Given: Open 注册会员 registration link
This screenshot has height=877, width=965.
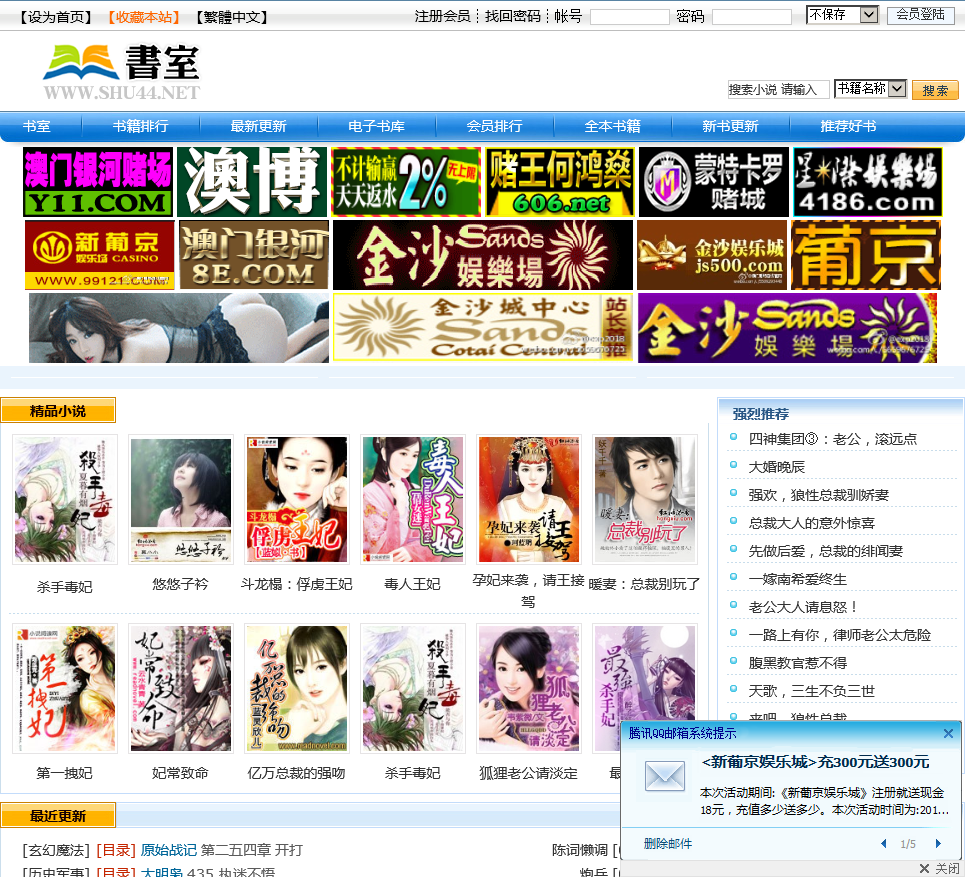Looking at the screenshot, I should (x=442, y=16).
